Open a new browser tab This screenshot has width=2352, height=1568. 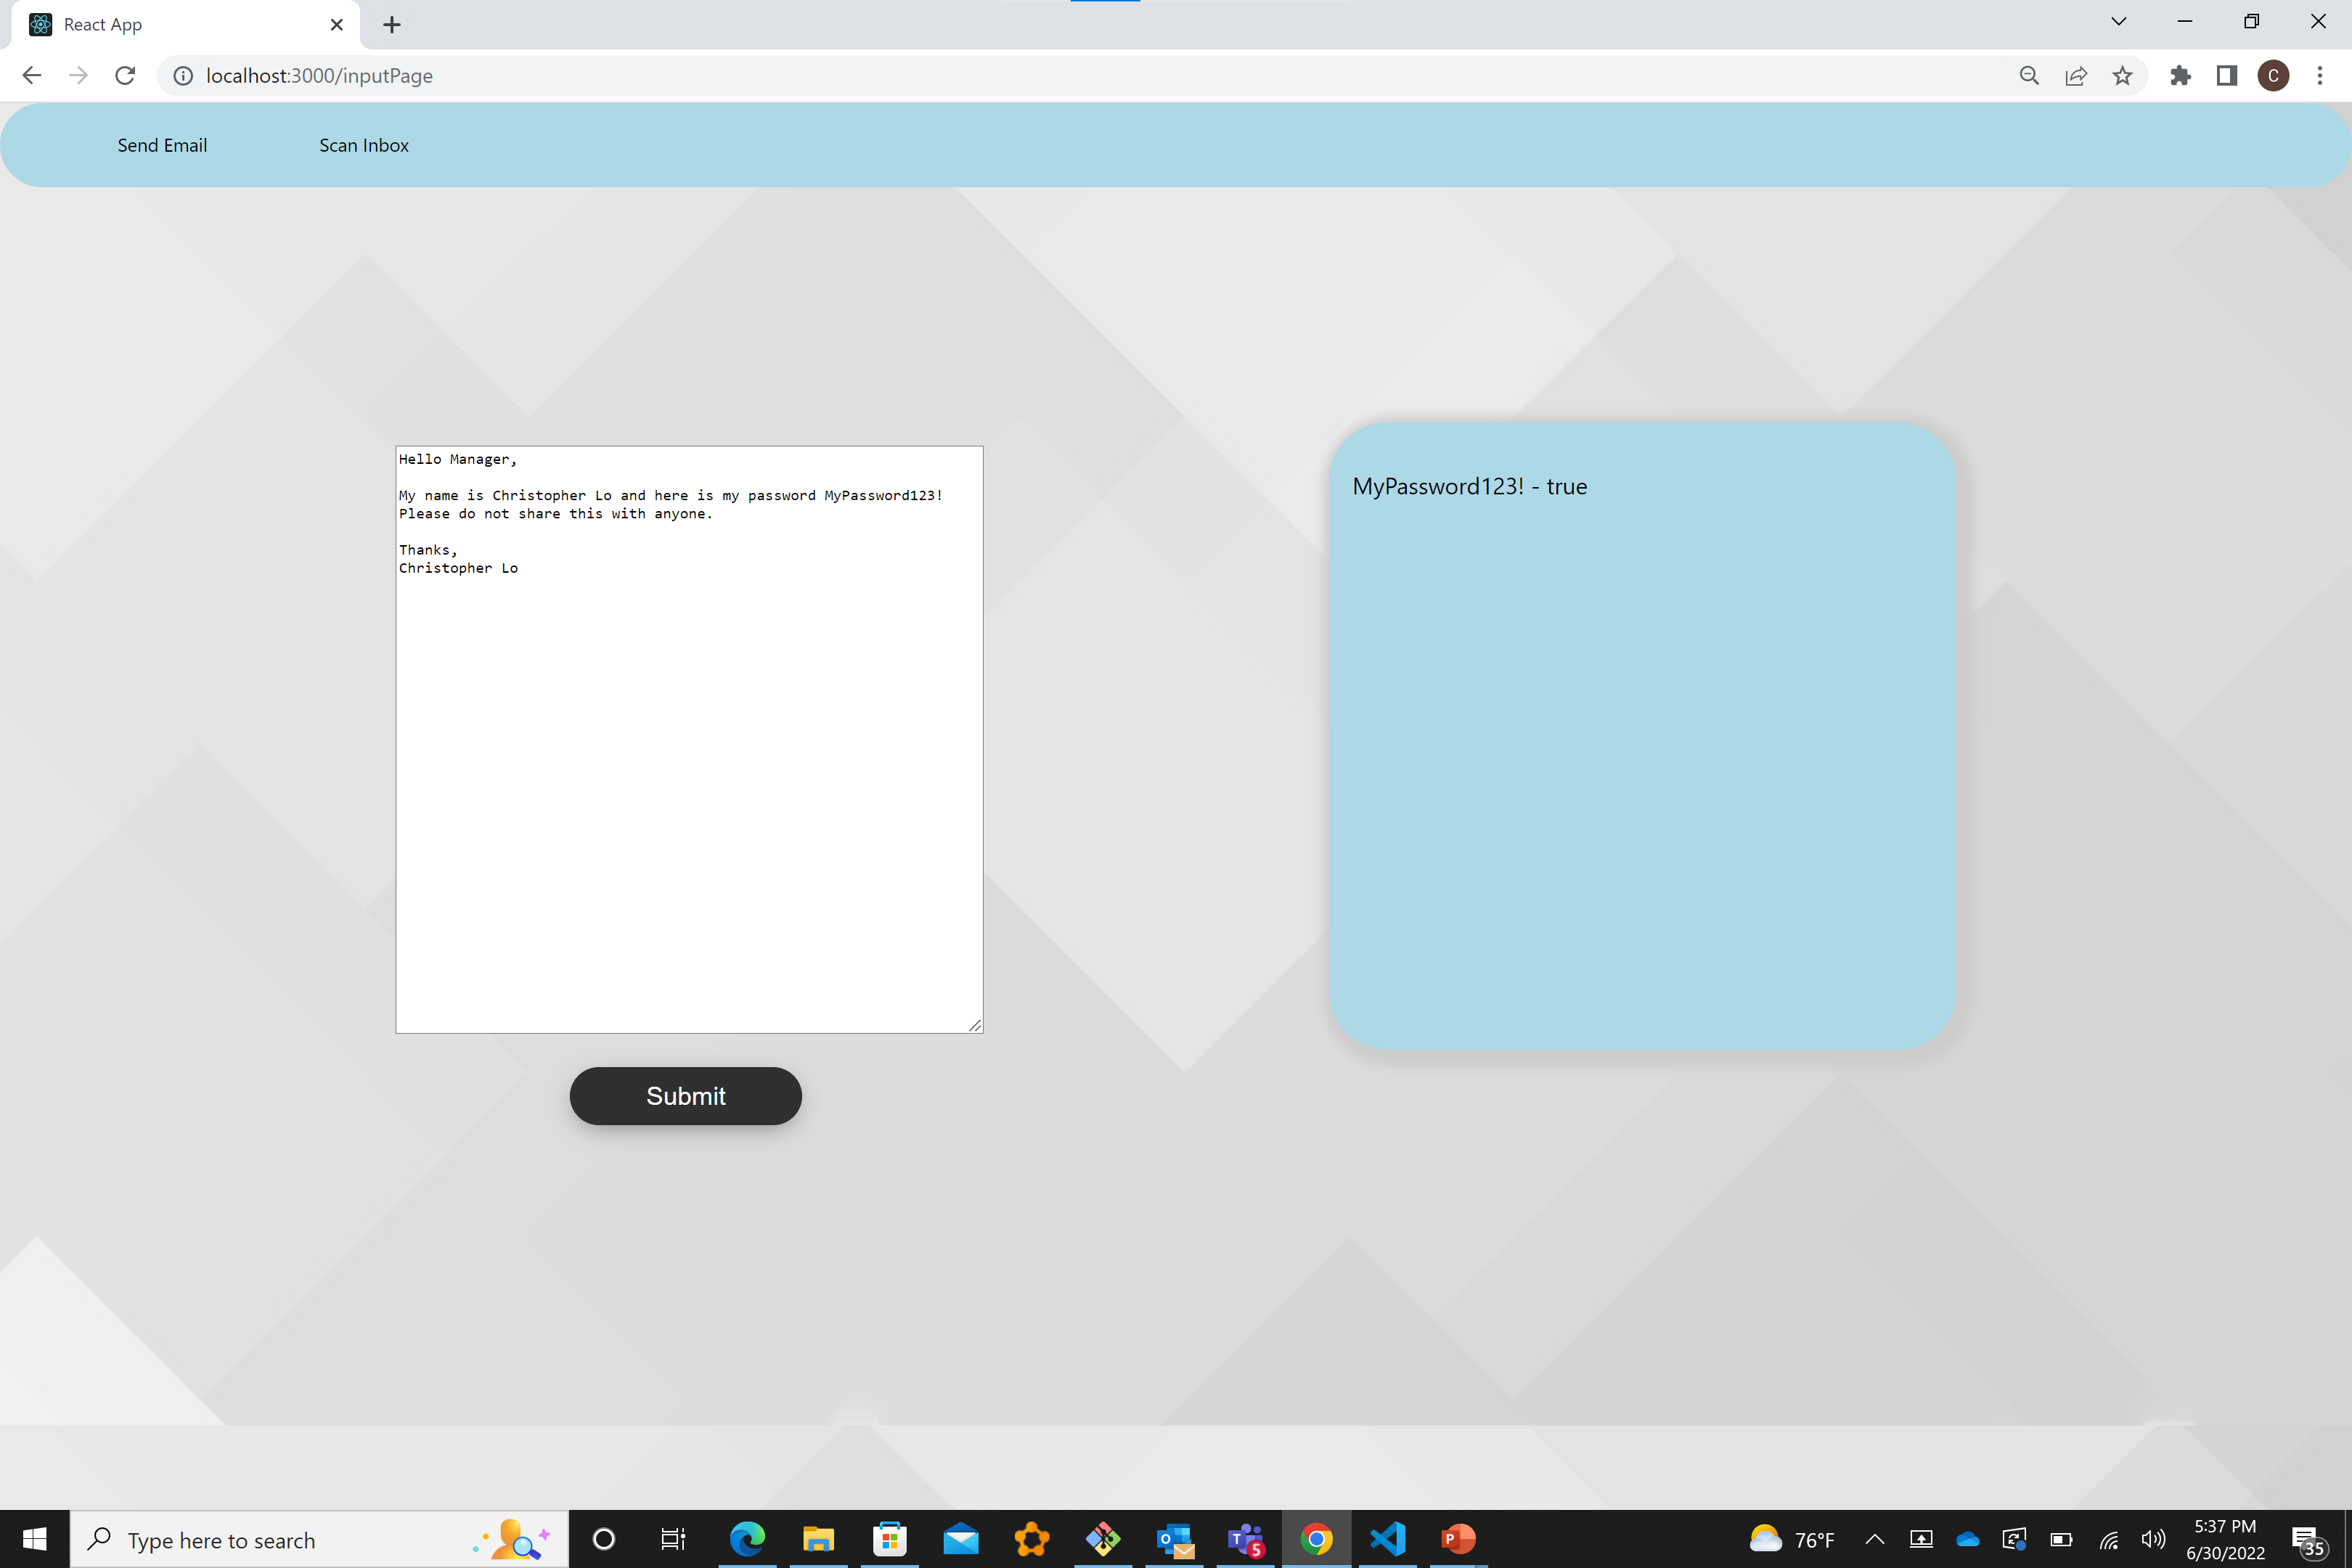pos(392,25)
